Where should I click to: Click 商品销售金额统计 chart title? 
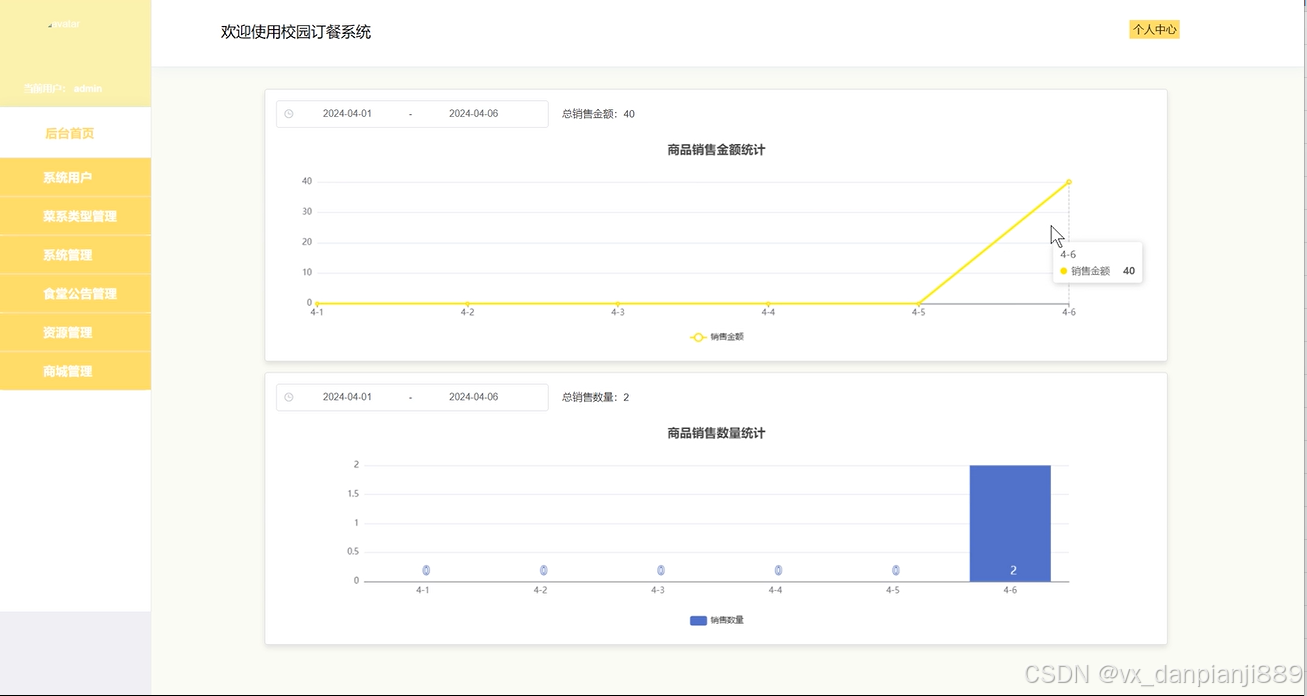click(716, 150)
